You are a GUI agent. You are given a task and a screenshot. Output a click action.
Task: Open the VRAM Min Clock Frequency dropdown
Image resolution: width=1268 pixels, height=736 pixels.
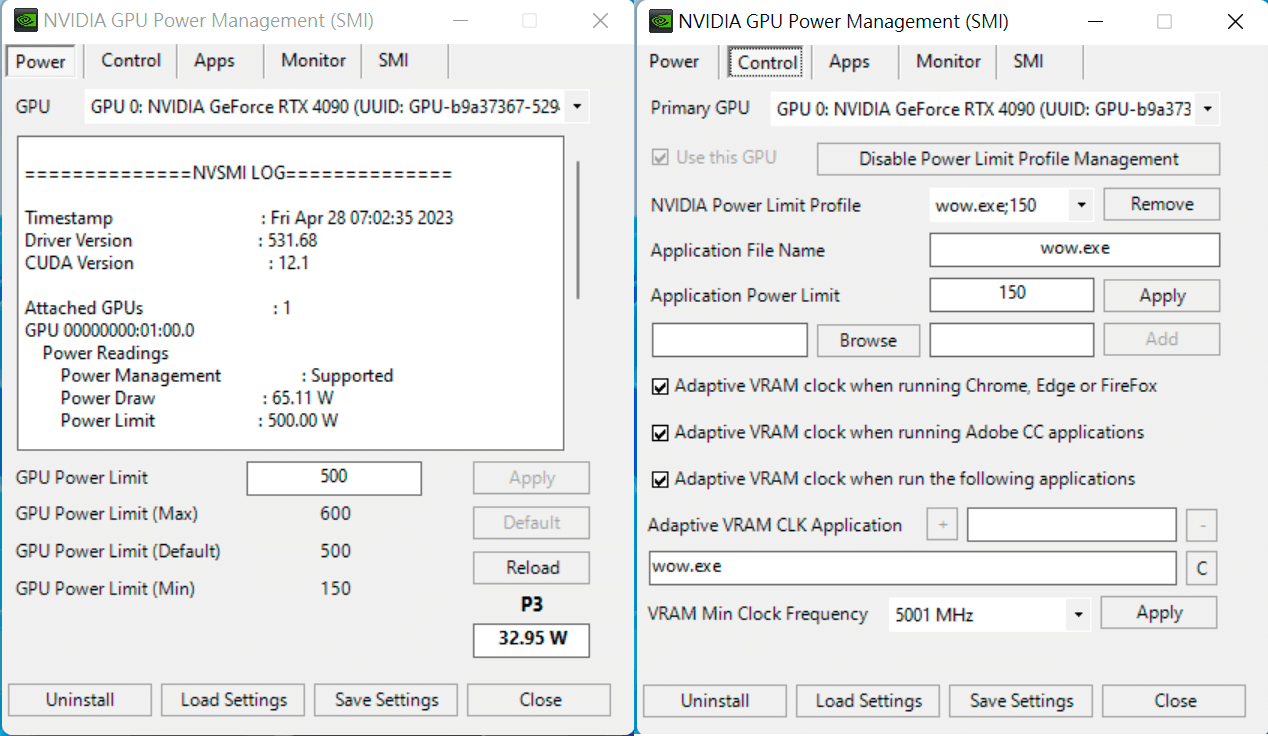click(1078, 614)
